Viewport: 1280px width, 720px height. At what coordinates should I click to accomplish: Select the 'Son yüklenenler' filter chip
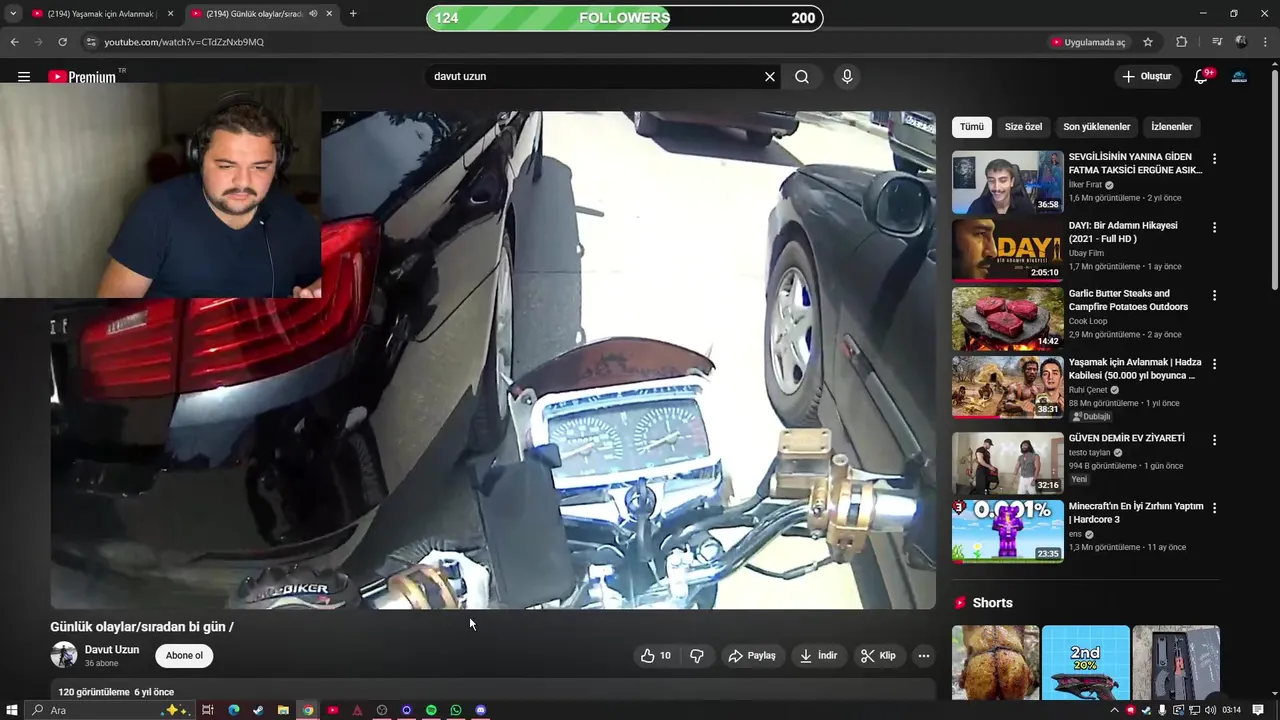click(x=1096, y=127)
